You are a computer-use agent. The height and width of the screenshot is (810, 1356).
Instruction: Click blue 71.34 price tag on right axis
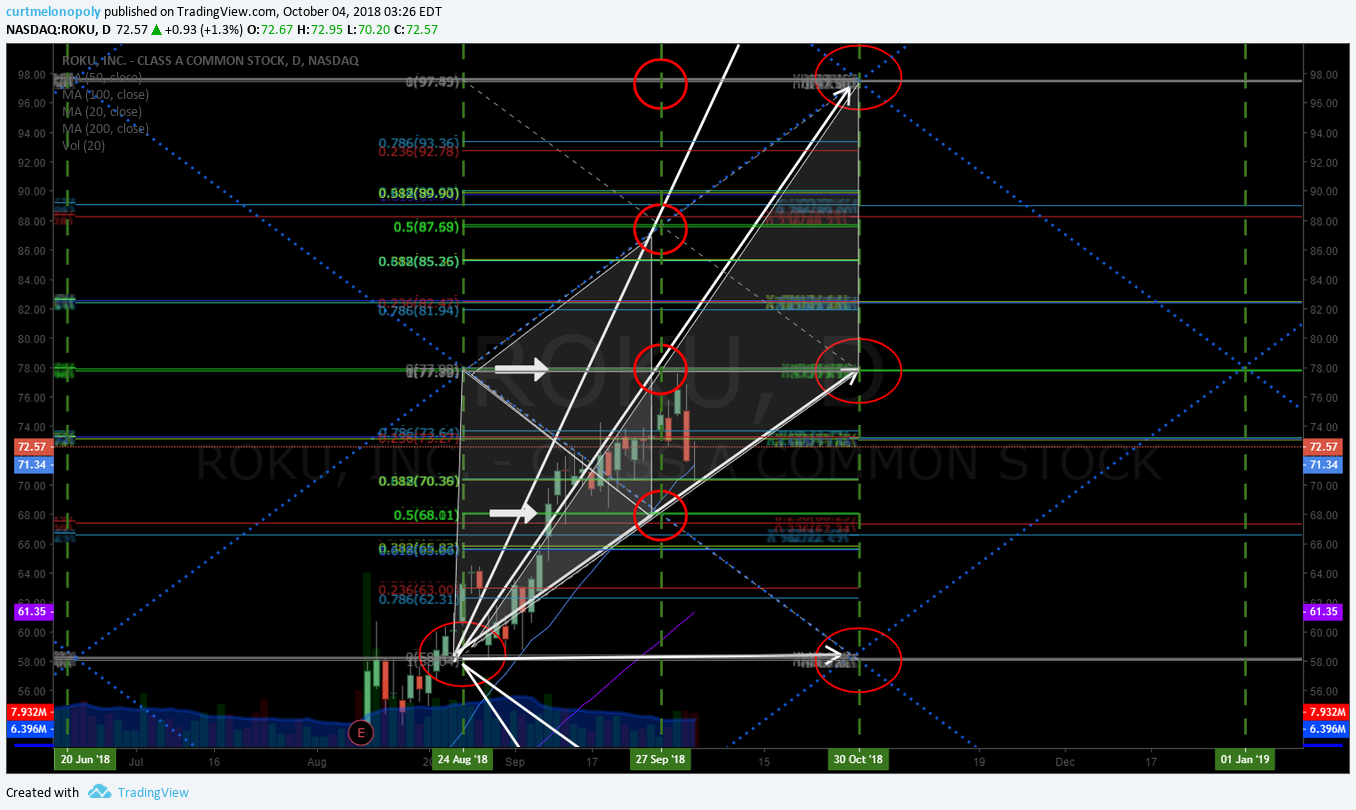coord(1323,465)
